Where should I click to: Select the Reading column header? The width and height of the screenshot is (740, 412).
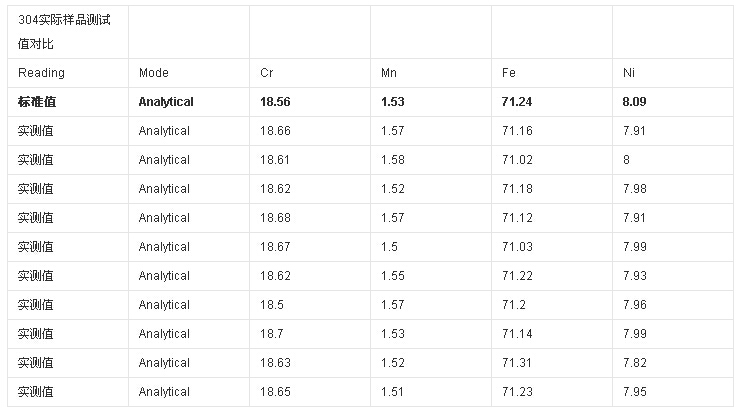coord(41,73)
